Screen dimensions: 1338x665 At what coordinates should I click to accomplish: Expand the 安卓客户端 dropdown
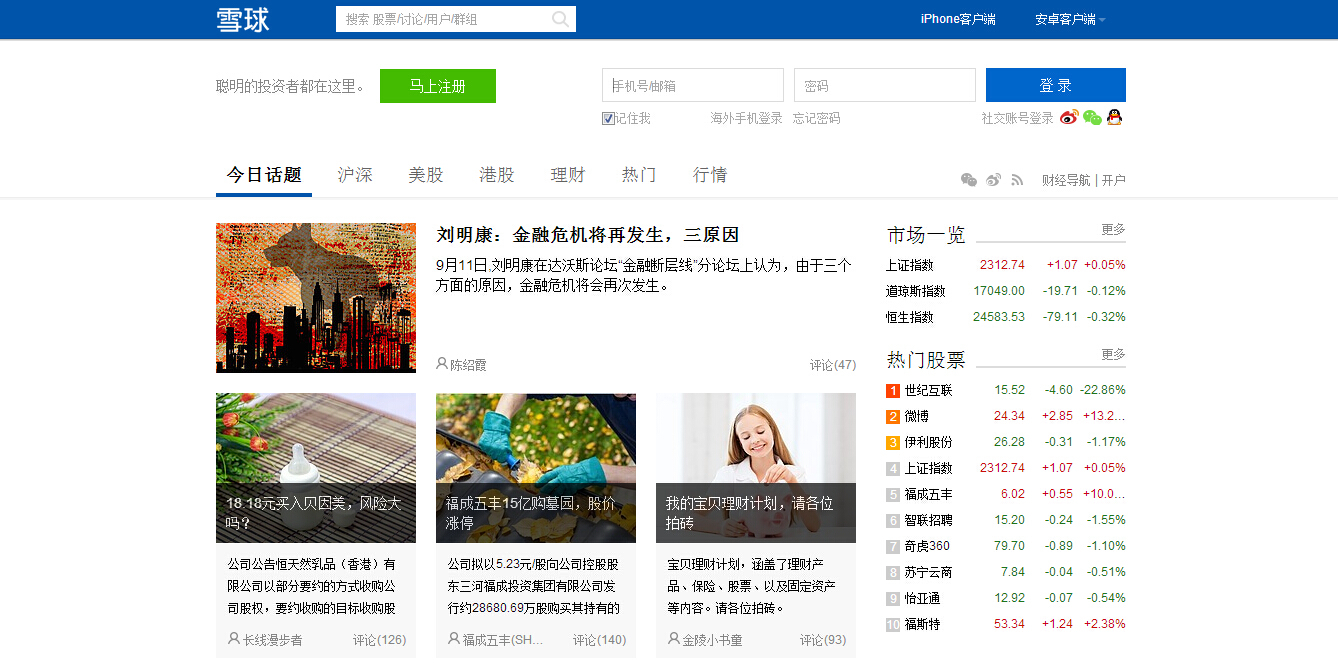coord(1070,19)
